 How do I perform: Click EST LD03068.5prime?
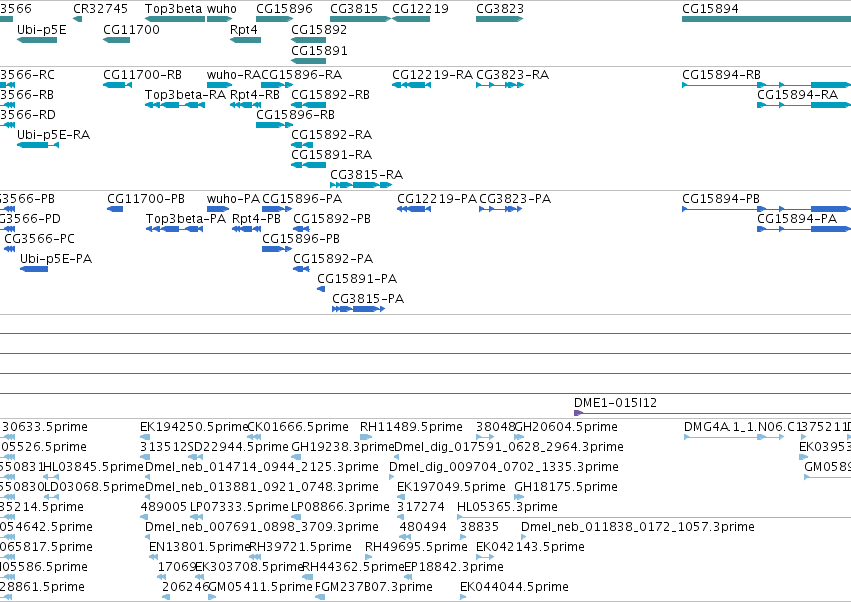click(50, 497)
